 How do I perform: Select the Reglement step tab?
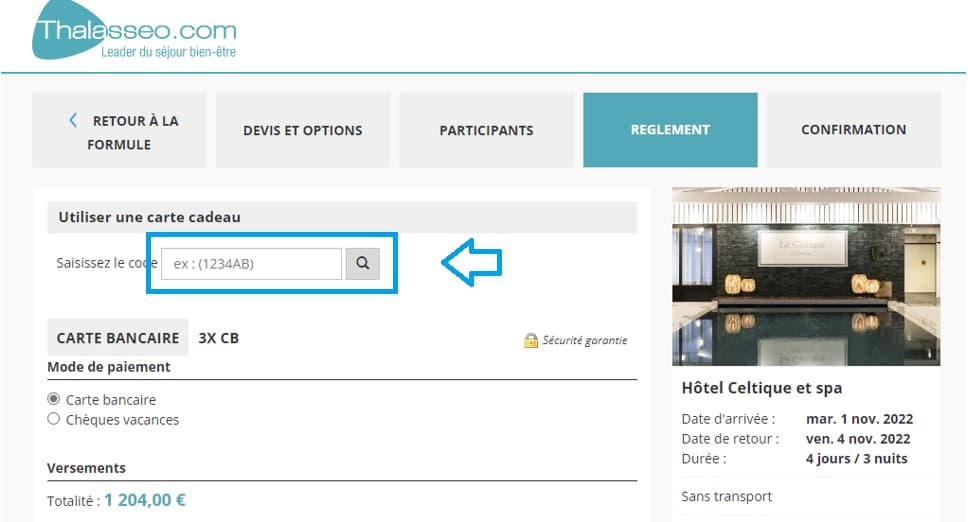click(x=670, y=130)
